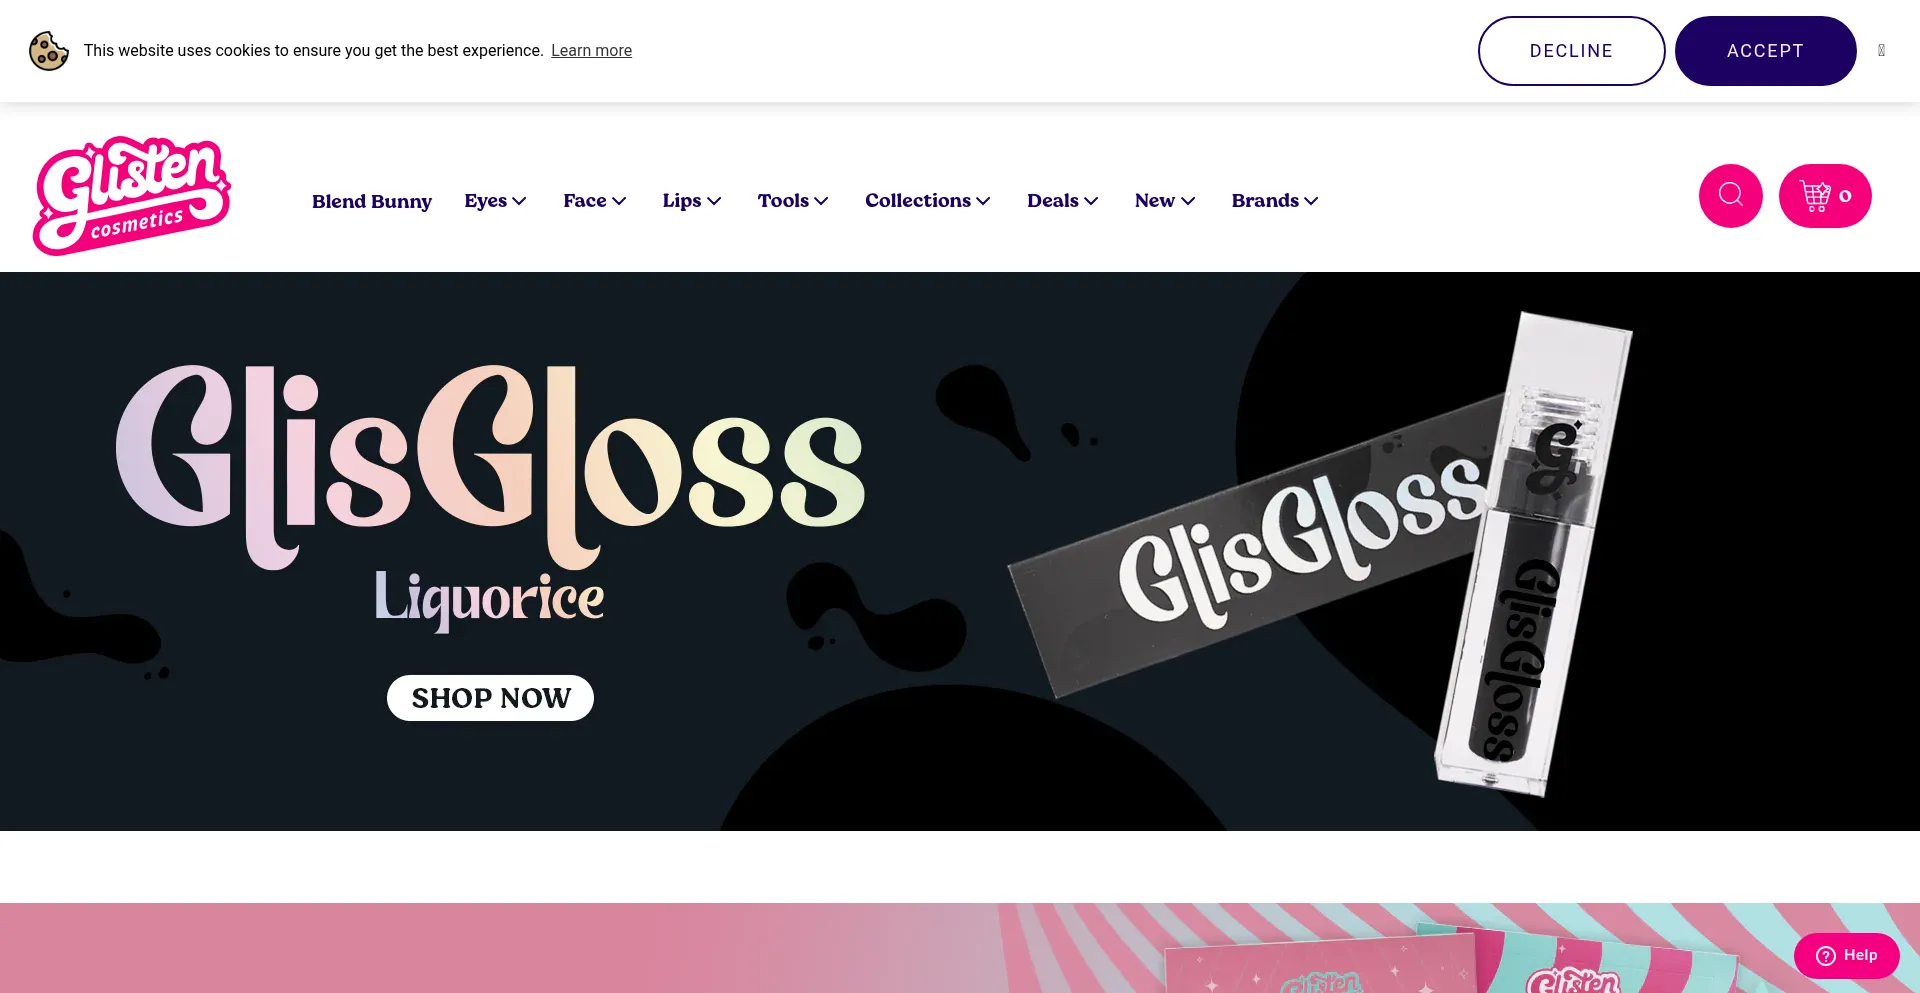
Task: Decline the website cookies
Action: 1571,51
